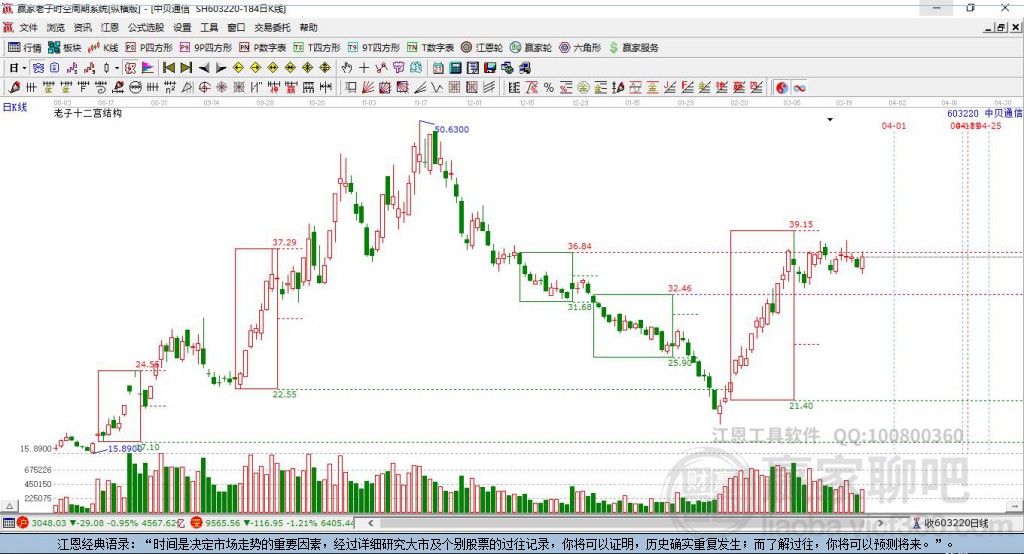
Task: Click the 日K线 period label
Action: [15, 106]
